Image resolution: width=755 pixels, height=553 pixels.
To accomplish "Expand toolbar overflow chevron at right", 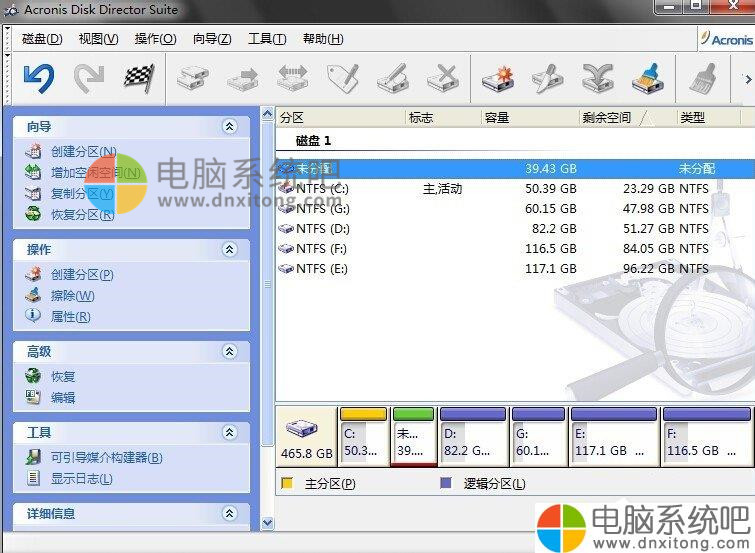I will (748, 79).
